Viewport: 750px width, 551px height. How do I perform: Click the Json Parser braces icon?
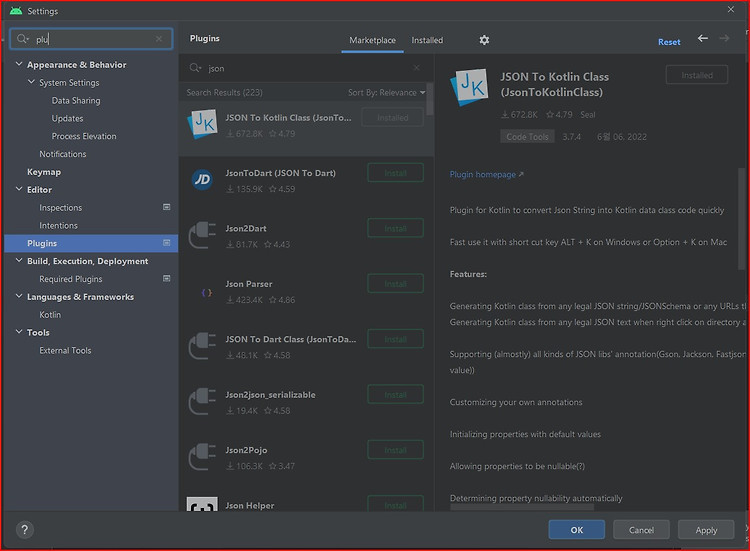point(207,292)
